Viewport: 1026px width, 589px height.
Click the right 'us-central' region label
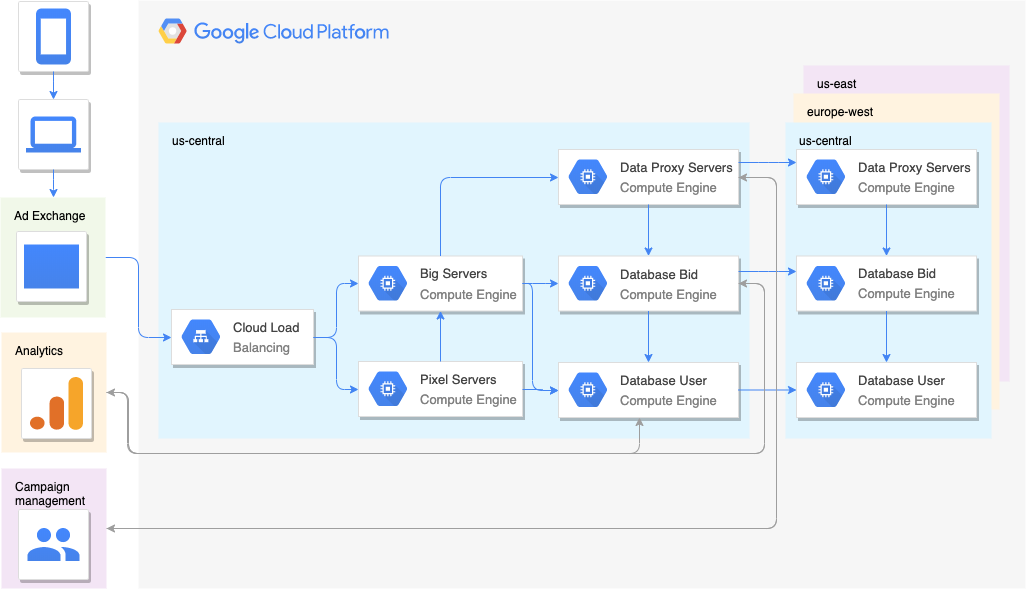pos(825,141)
